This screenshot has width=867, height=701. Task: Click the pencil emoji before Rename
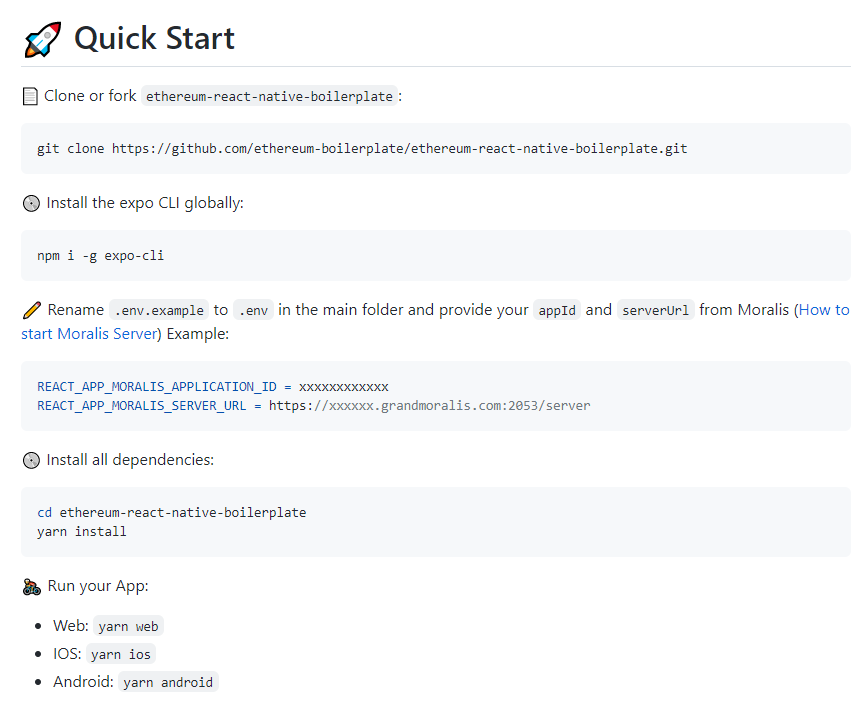(x=32, y=310)
